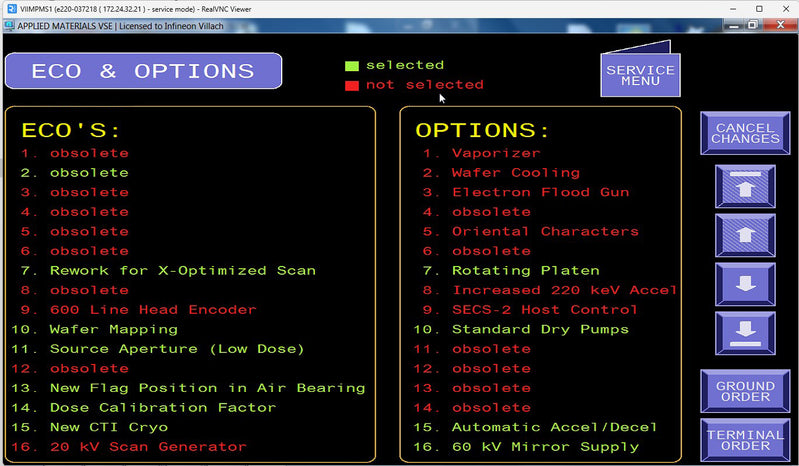Select option 11 obsolete entry
The height and width of the screenshot is (466, 799).
(x=472, y=349)
